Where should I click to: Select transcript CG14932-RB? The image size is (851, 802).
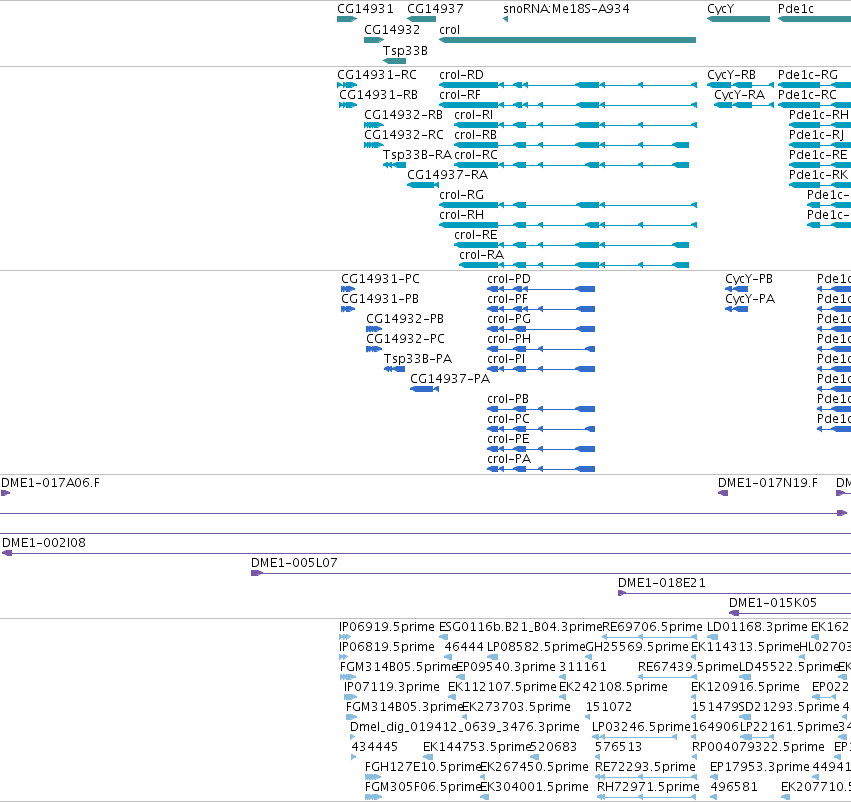click(374, 125)
